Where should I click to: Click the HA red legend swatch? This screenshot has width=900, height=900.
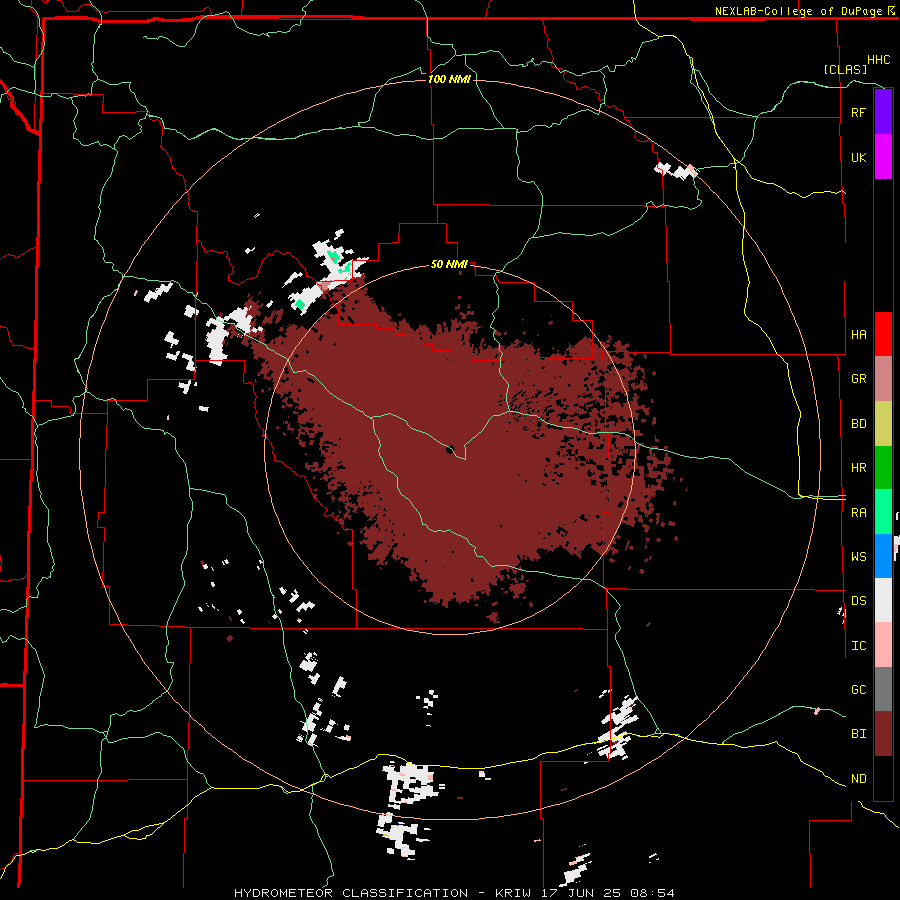883,334
